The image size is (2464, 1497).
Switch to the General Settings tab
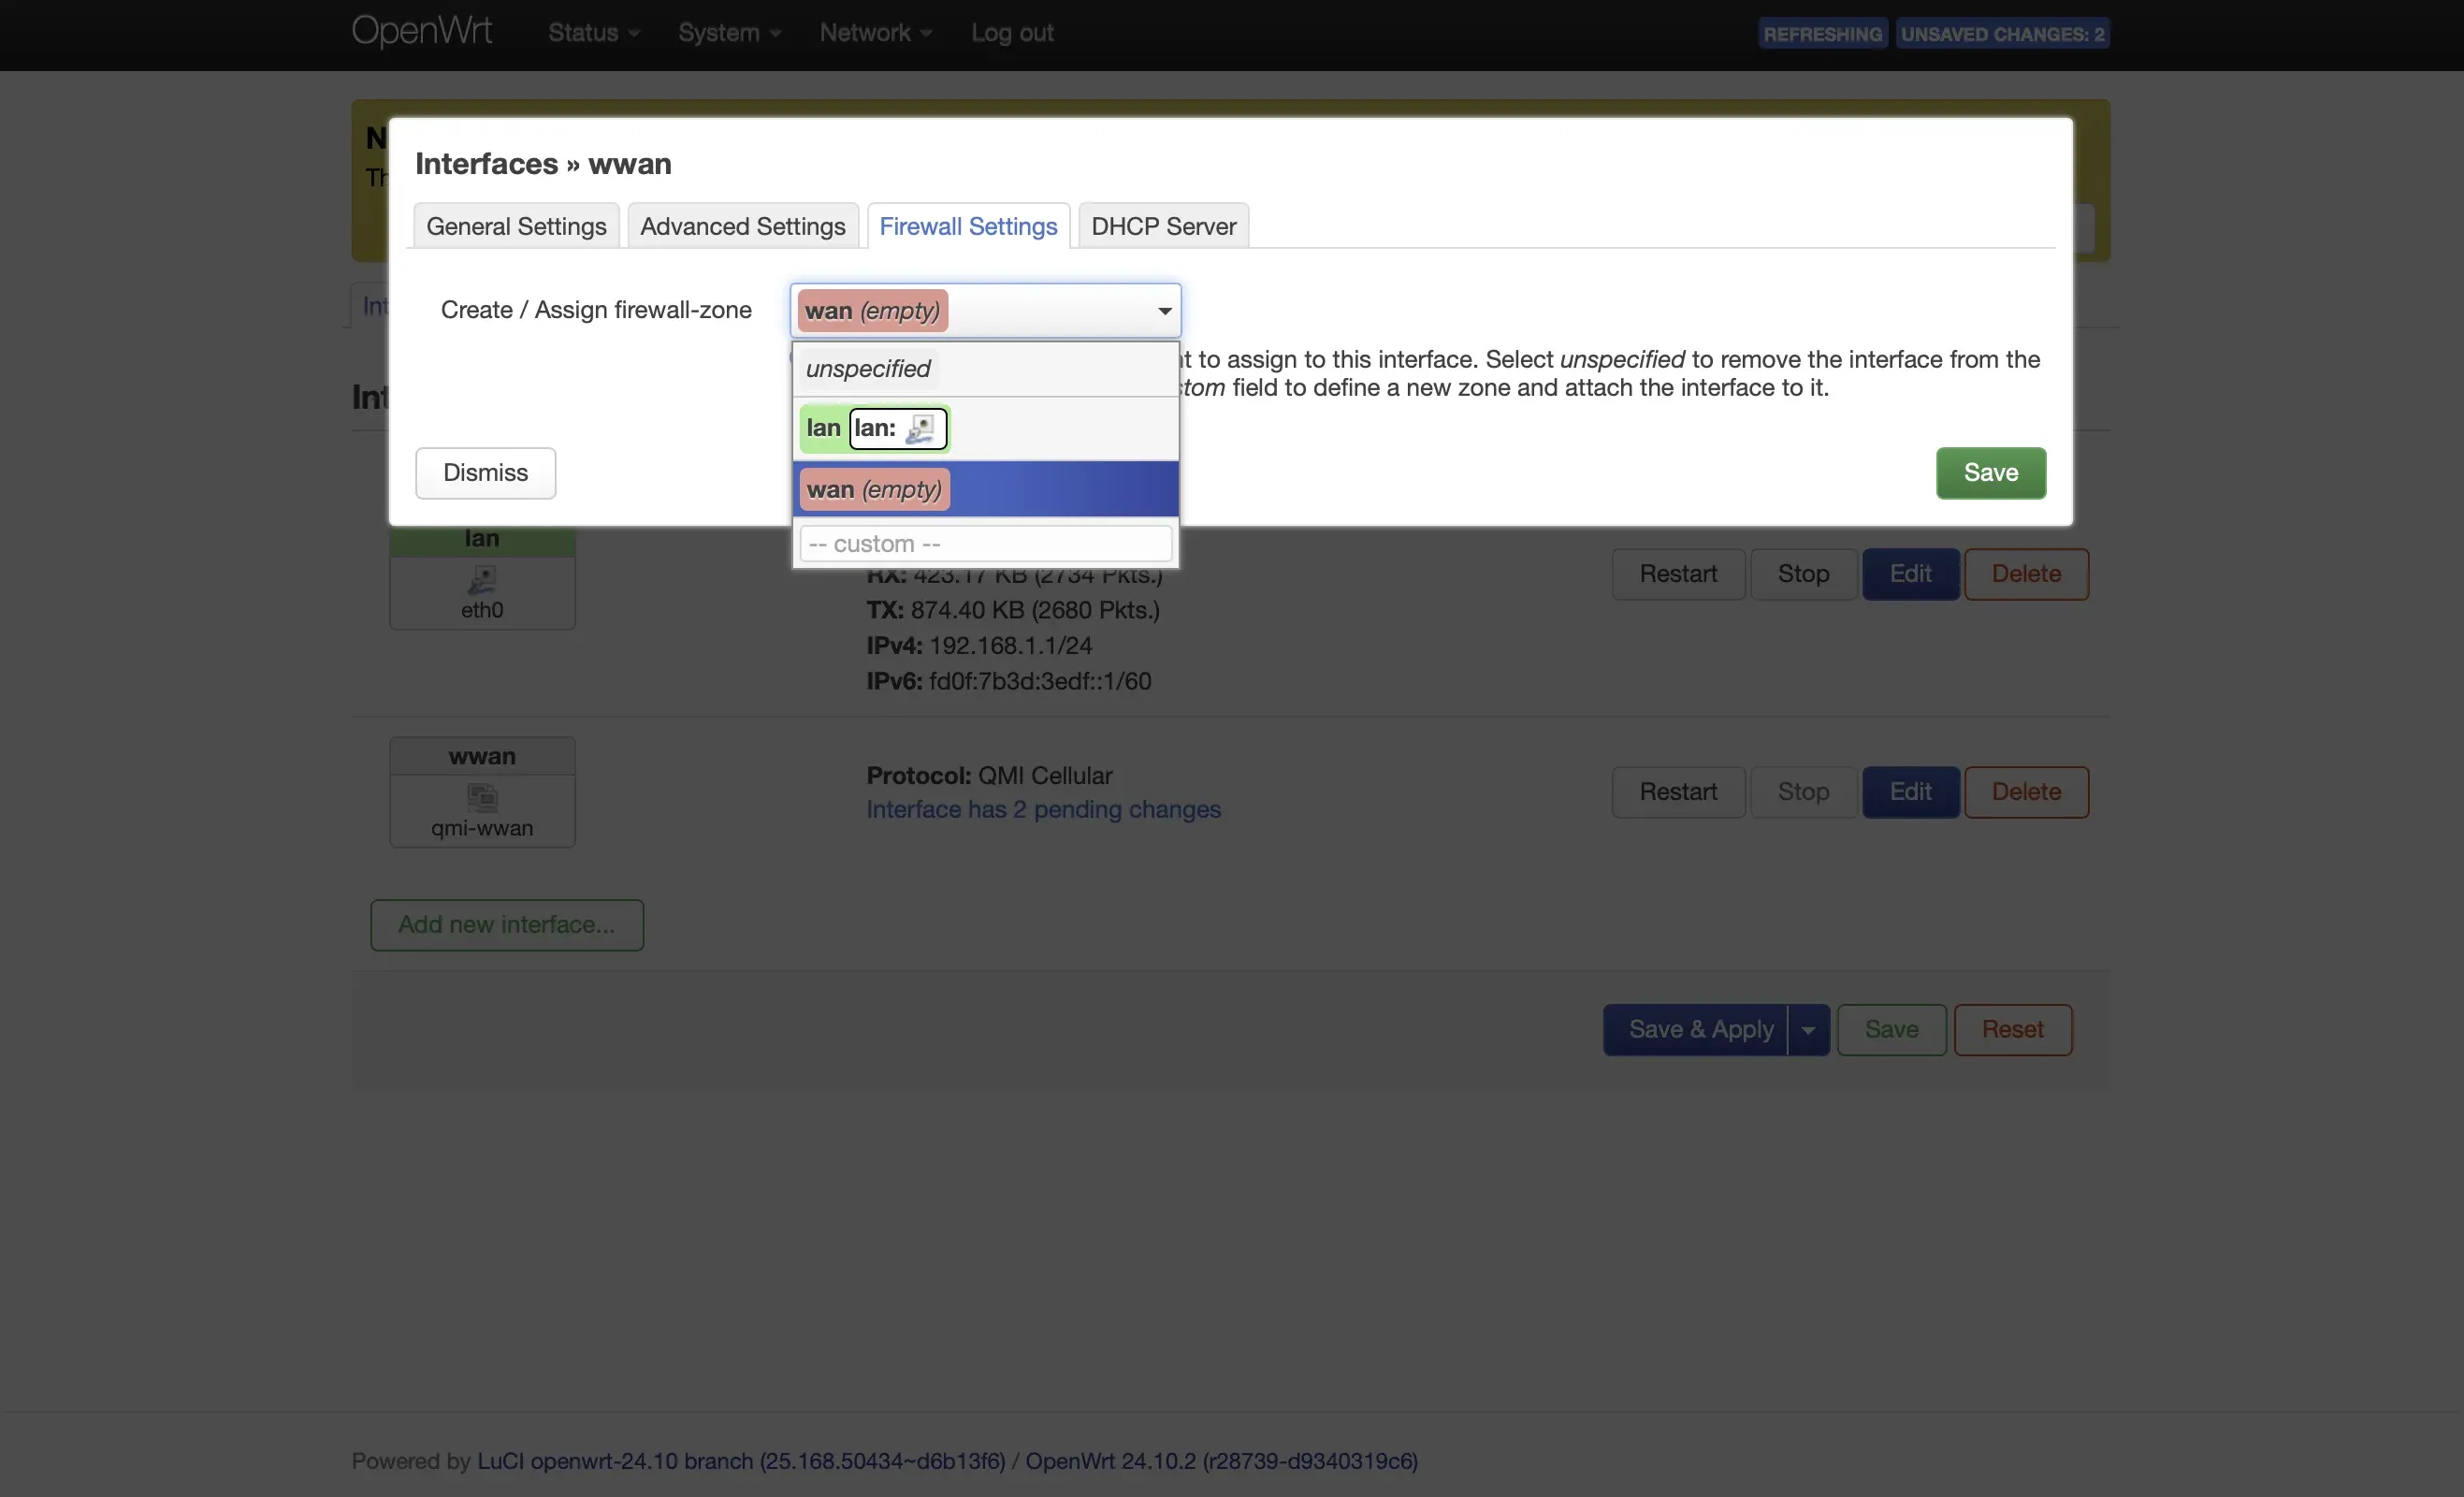tap(516, 226)
